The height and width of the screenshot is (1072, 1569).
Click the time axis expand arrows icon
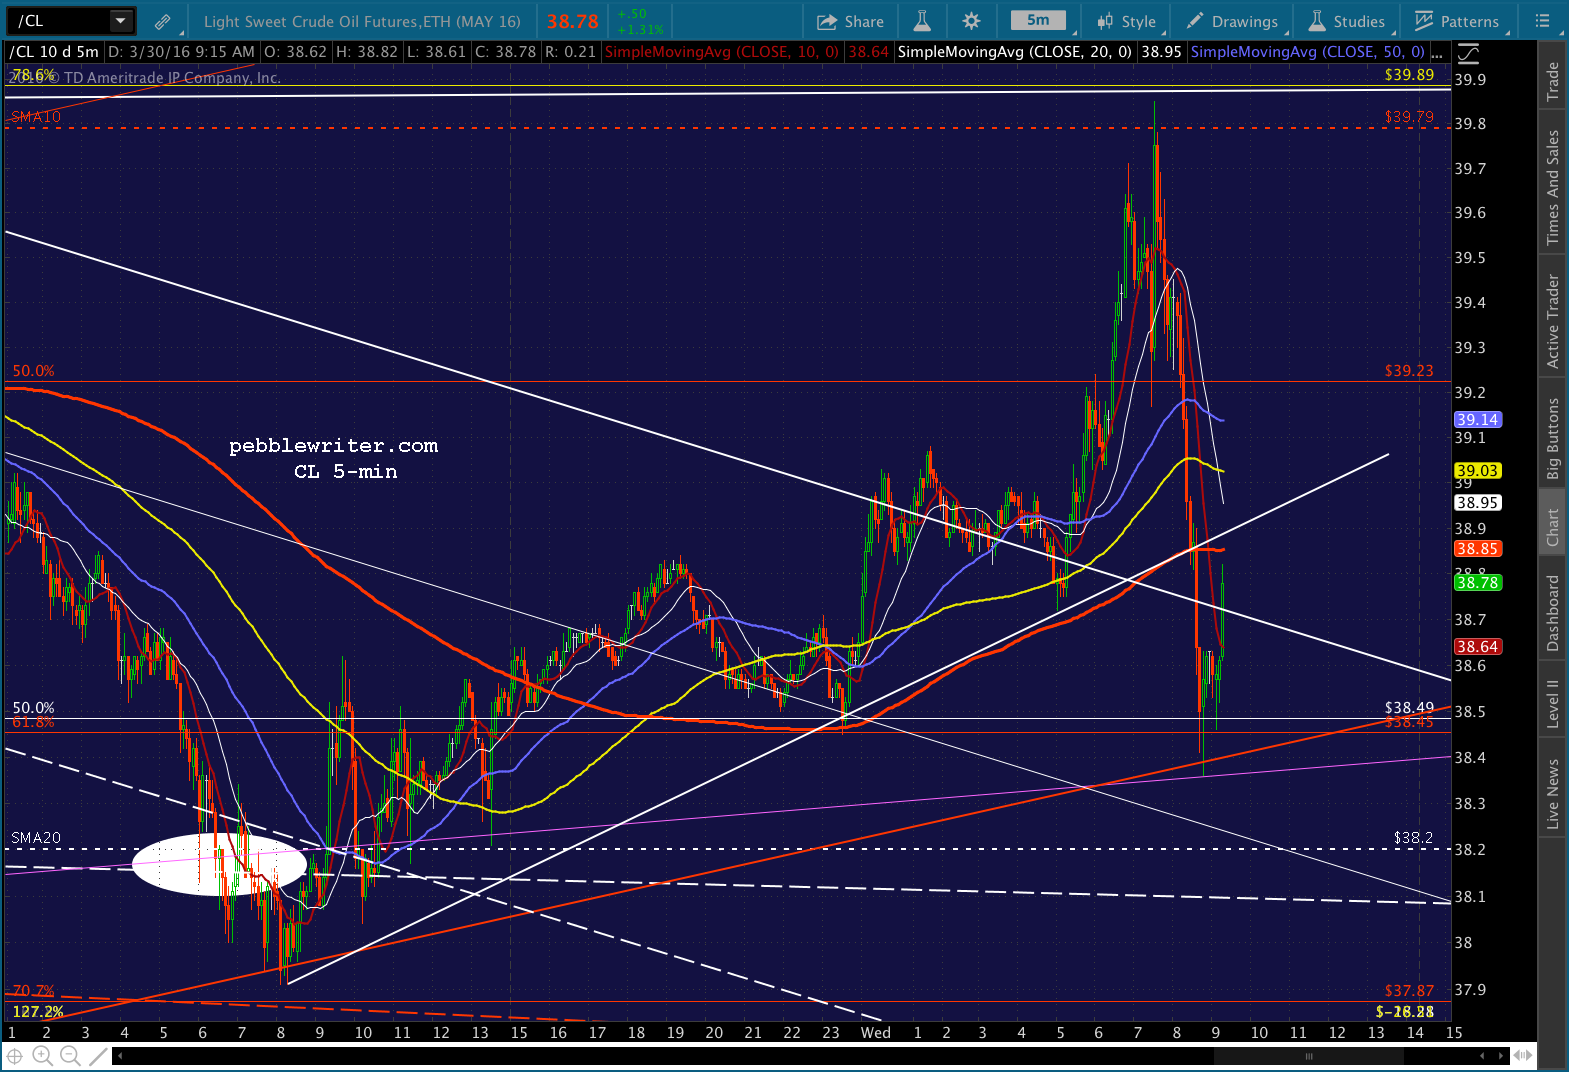pyautogui.click(x=1522, y=1055)
